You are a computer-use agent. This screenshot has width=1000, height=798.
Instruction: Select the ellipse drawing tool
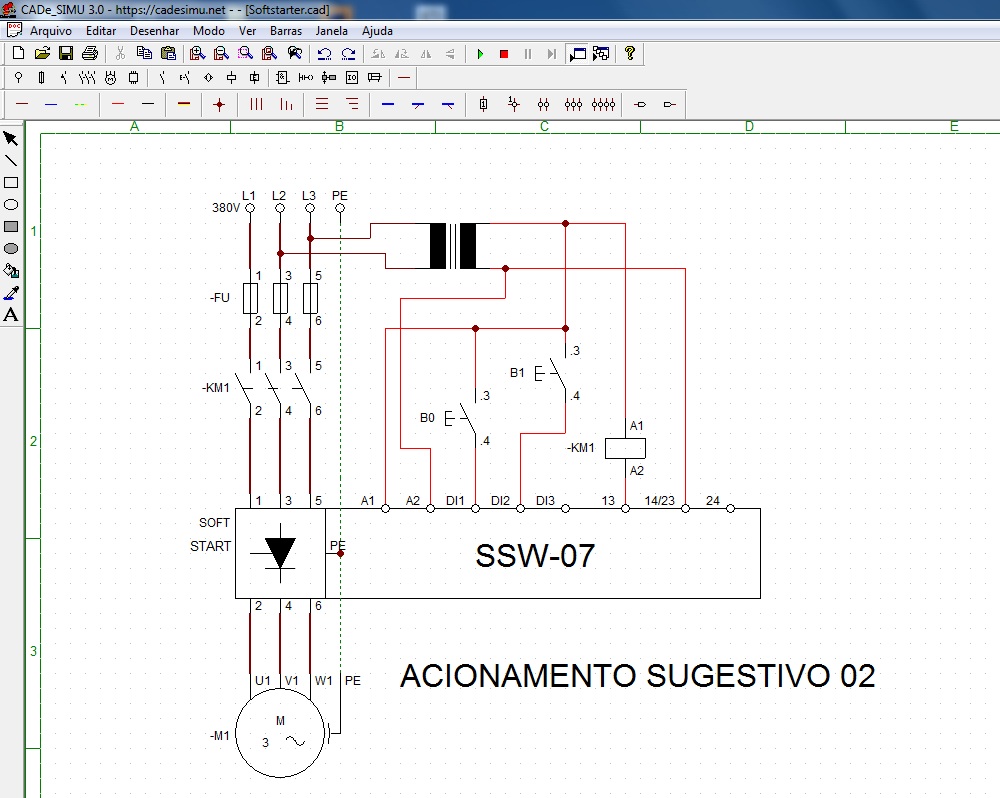pyautogui.click(x=10, y=204)
